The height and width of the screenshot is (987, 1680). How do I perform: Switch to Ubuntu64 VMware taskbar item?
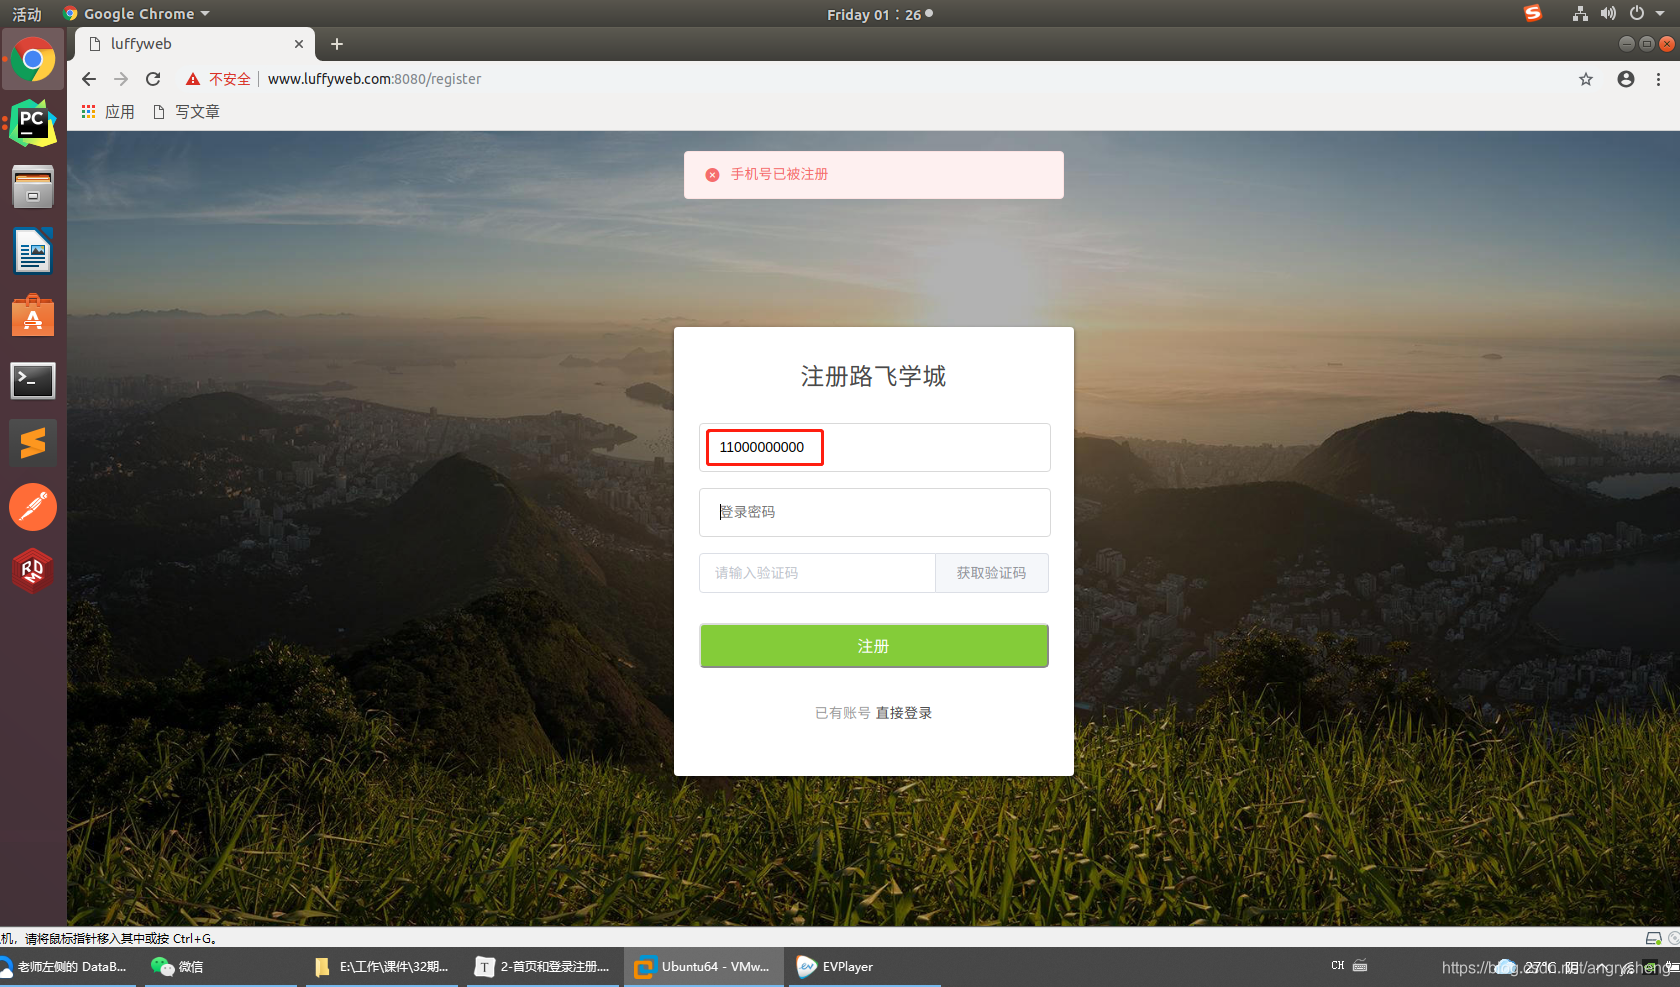pyautogui.click(x=703, y=967)
